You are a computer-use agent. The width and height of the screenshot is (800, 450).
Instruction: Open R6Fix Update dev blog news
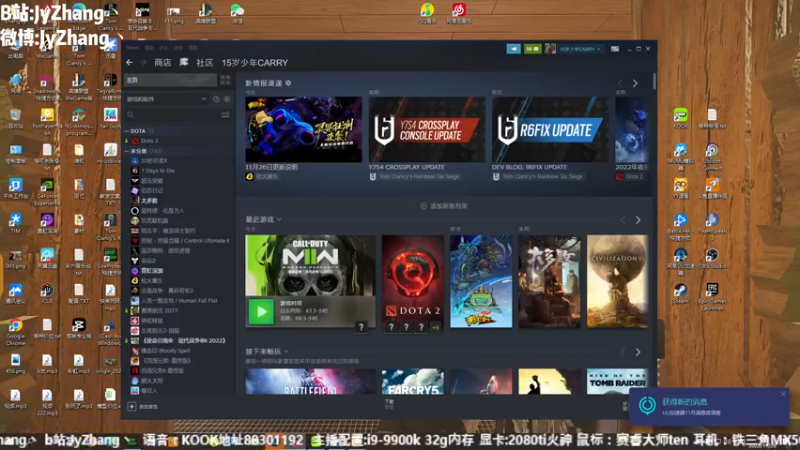tap(550, 130)
